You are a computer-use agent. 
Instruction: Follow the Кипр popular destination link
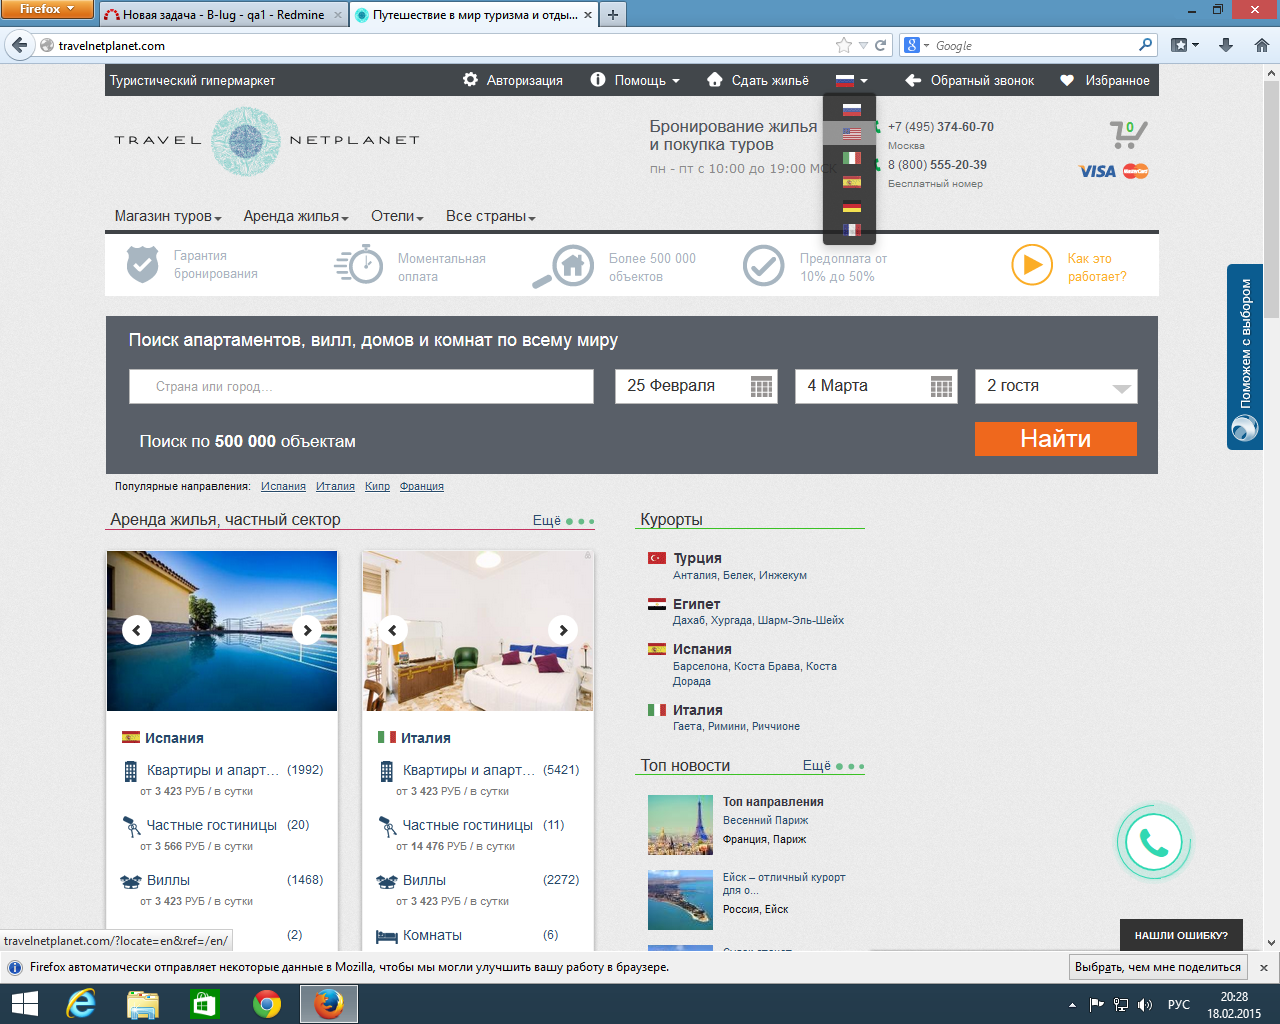coord(377,486)
